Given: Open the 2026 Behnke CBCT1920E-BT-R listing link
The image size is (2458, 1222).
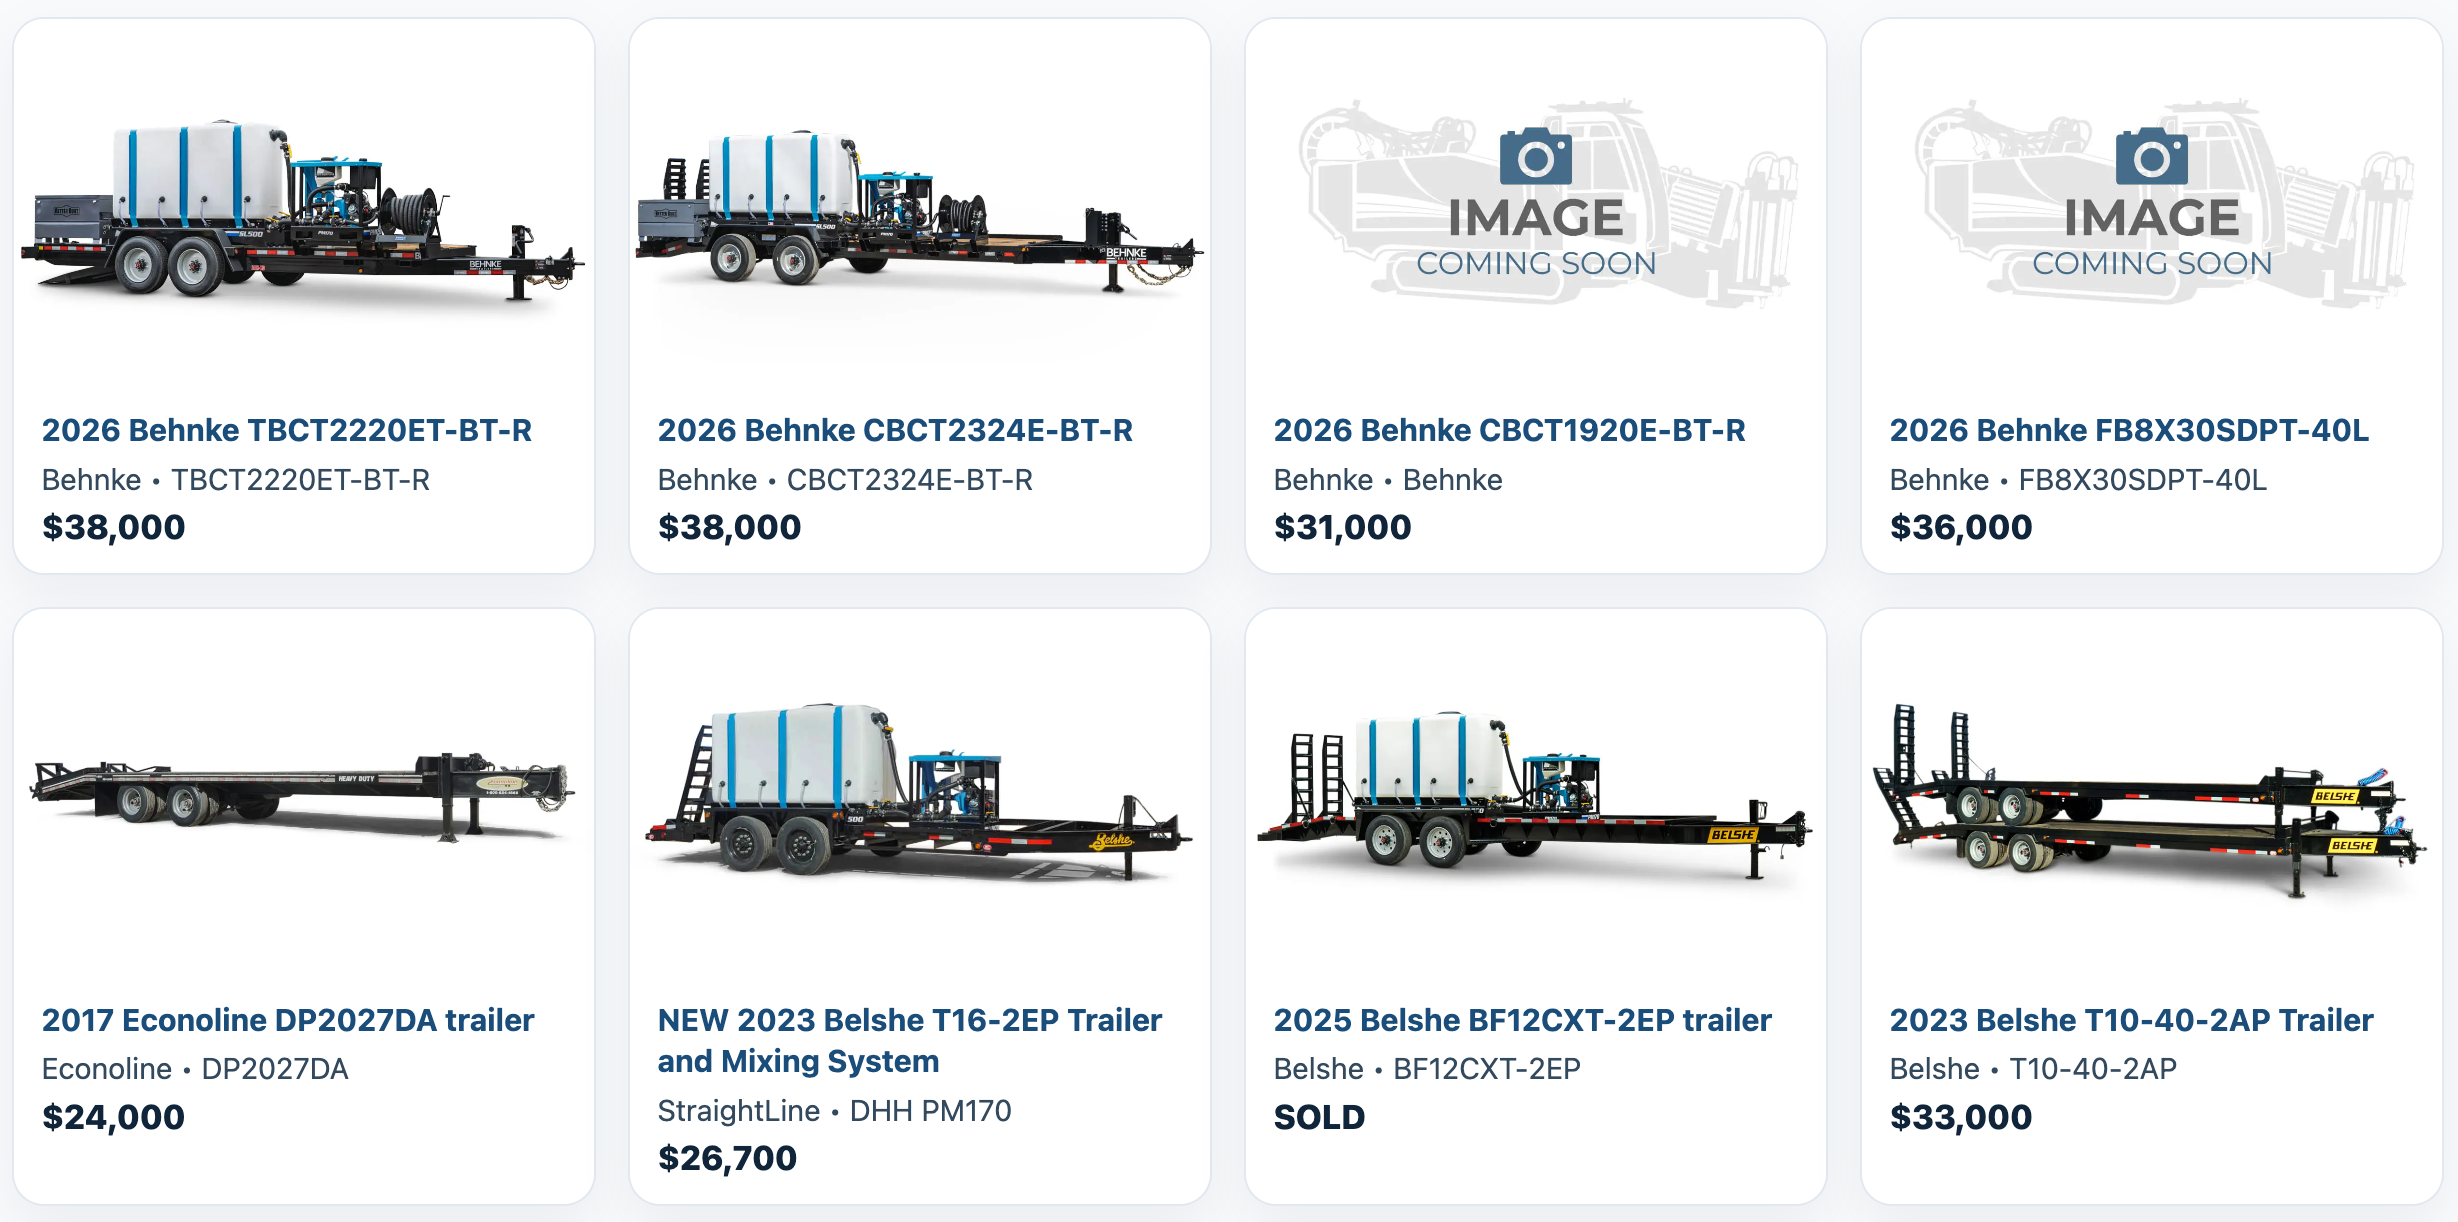Looking at the screenshot, I should coord(1509,430).
